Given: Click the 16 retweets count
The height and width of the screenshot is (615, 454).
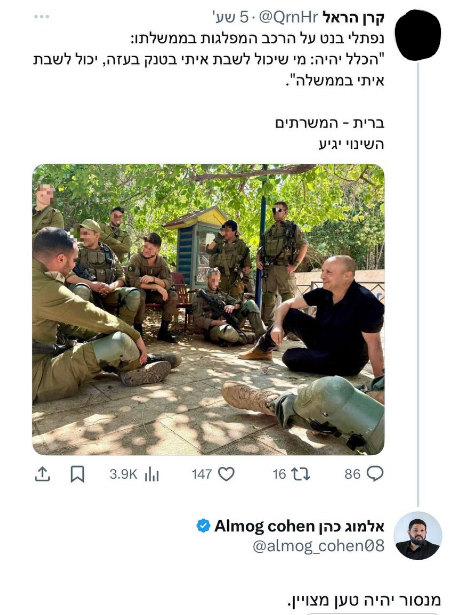Looking at the screenshot, I should pos(279,474).
